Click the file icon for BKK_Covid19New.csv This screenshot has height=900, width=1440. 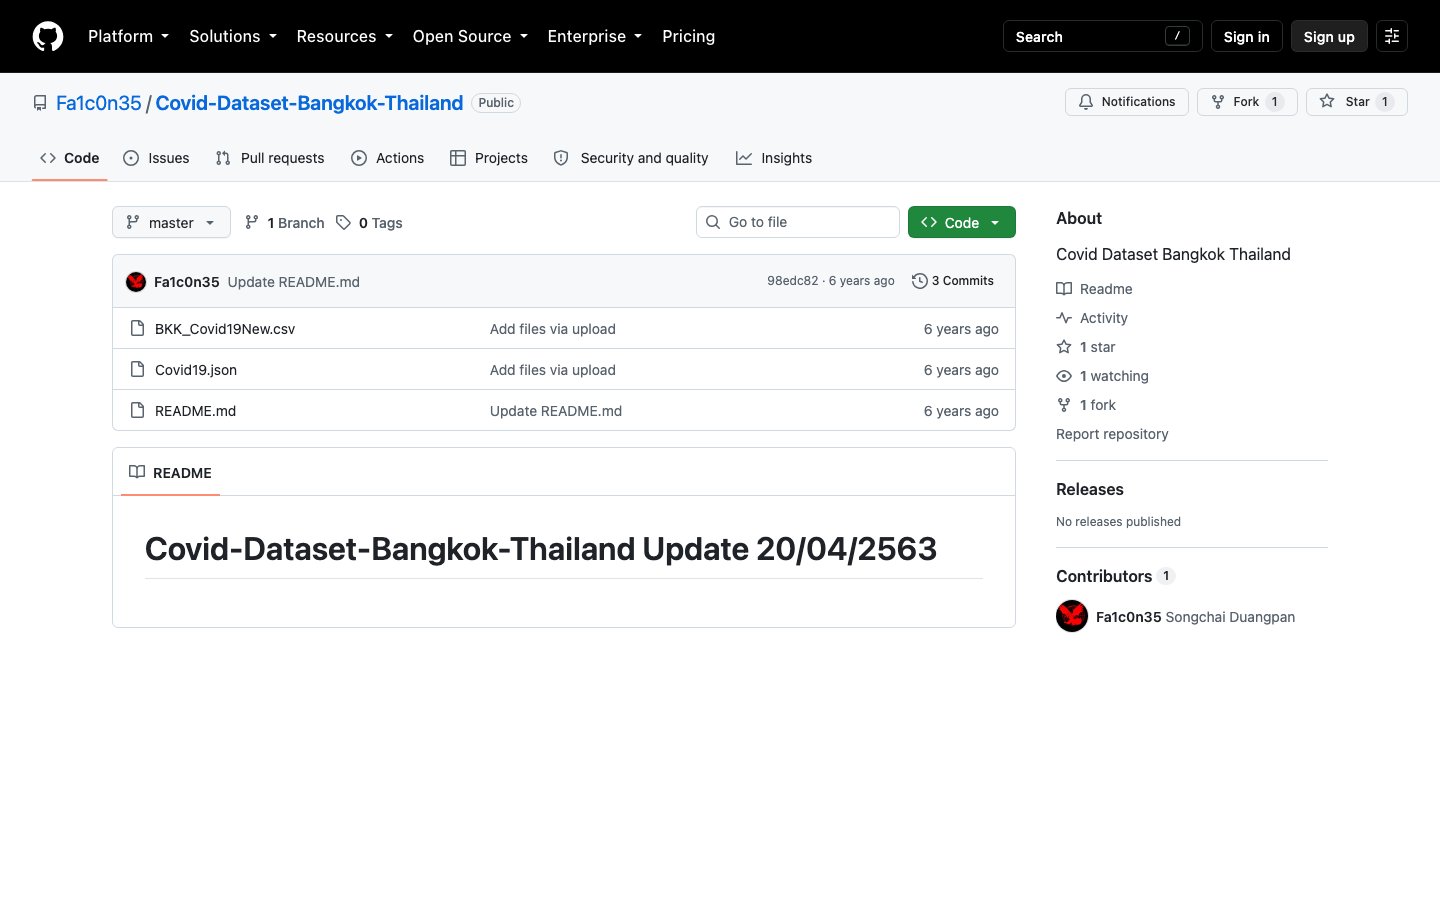(138, 328)
